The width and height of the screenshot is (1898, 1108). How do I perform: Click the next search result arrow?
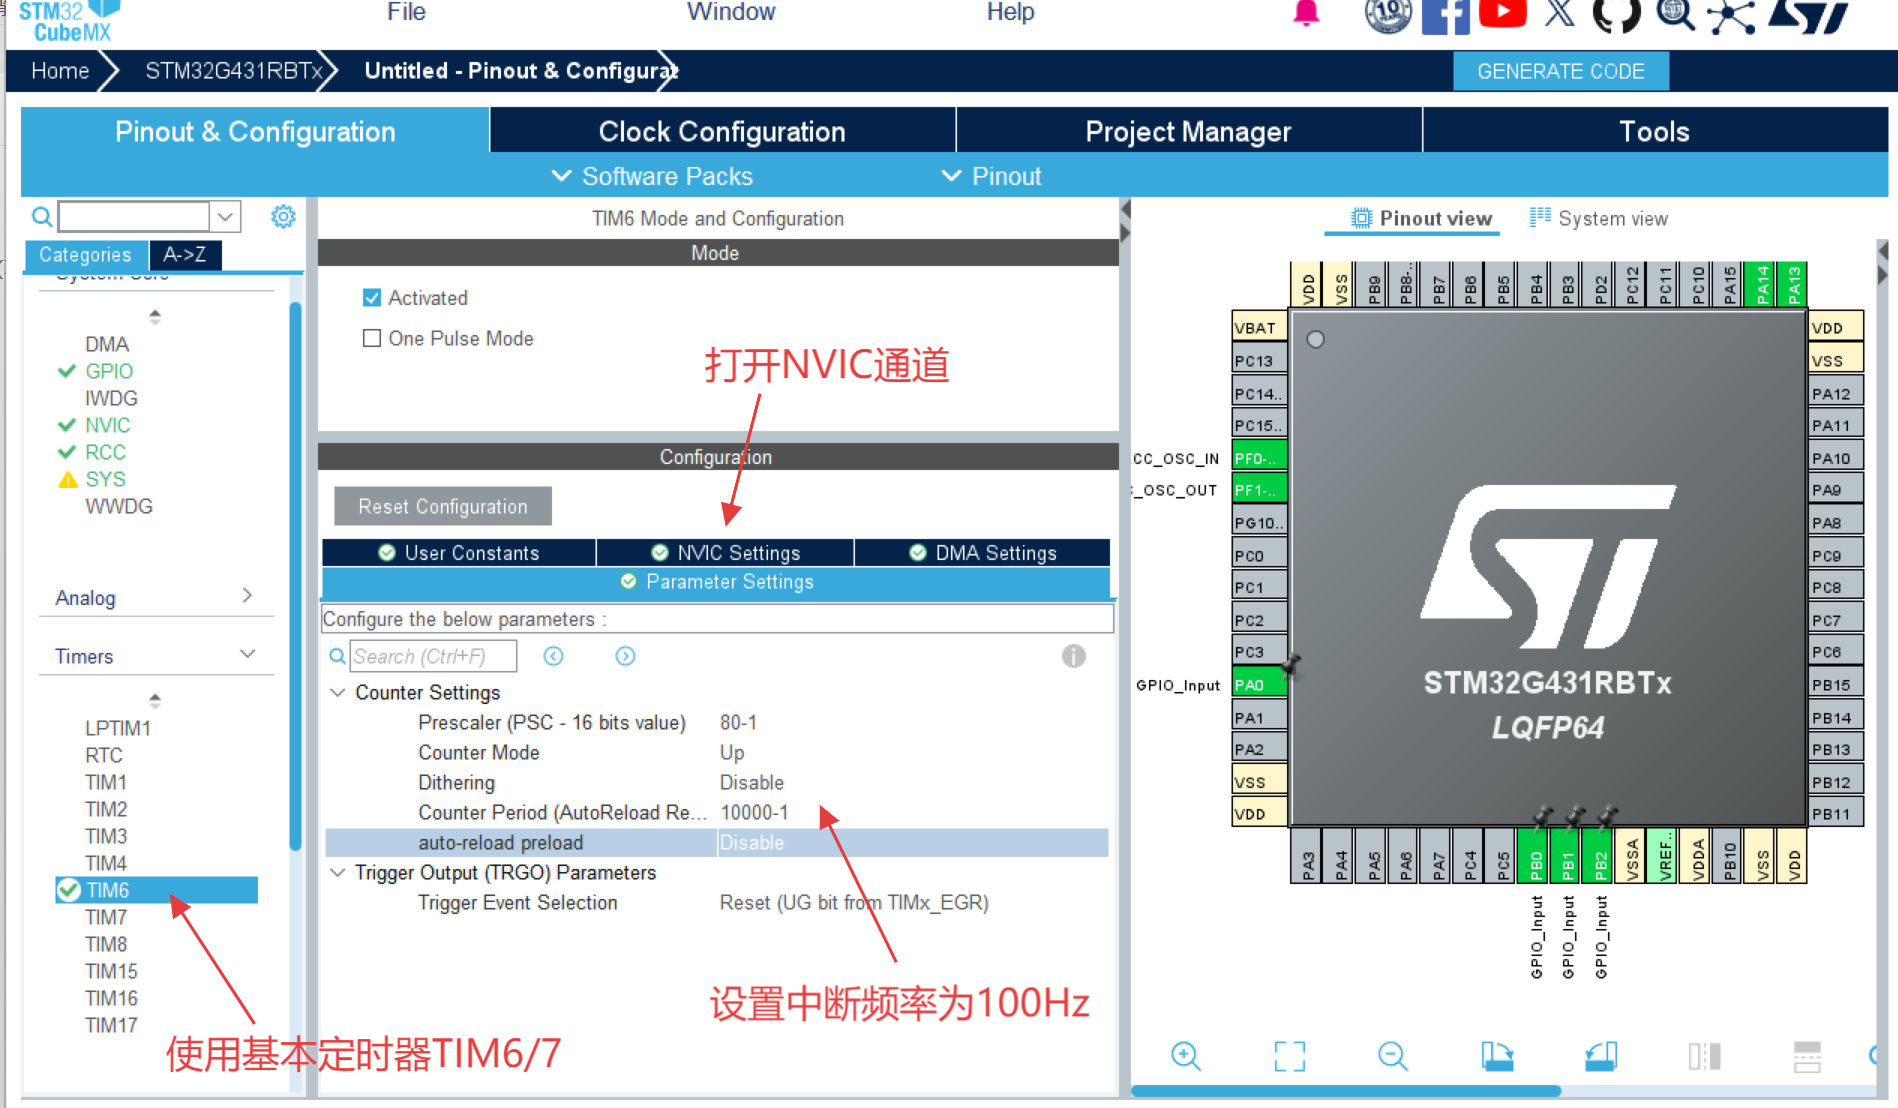tap(625, 656)
